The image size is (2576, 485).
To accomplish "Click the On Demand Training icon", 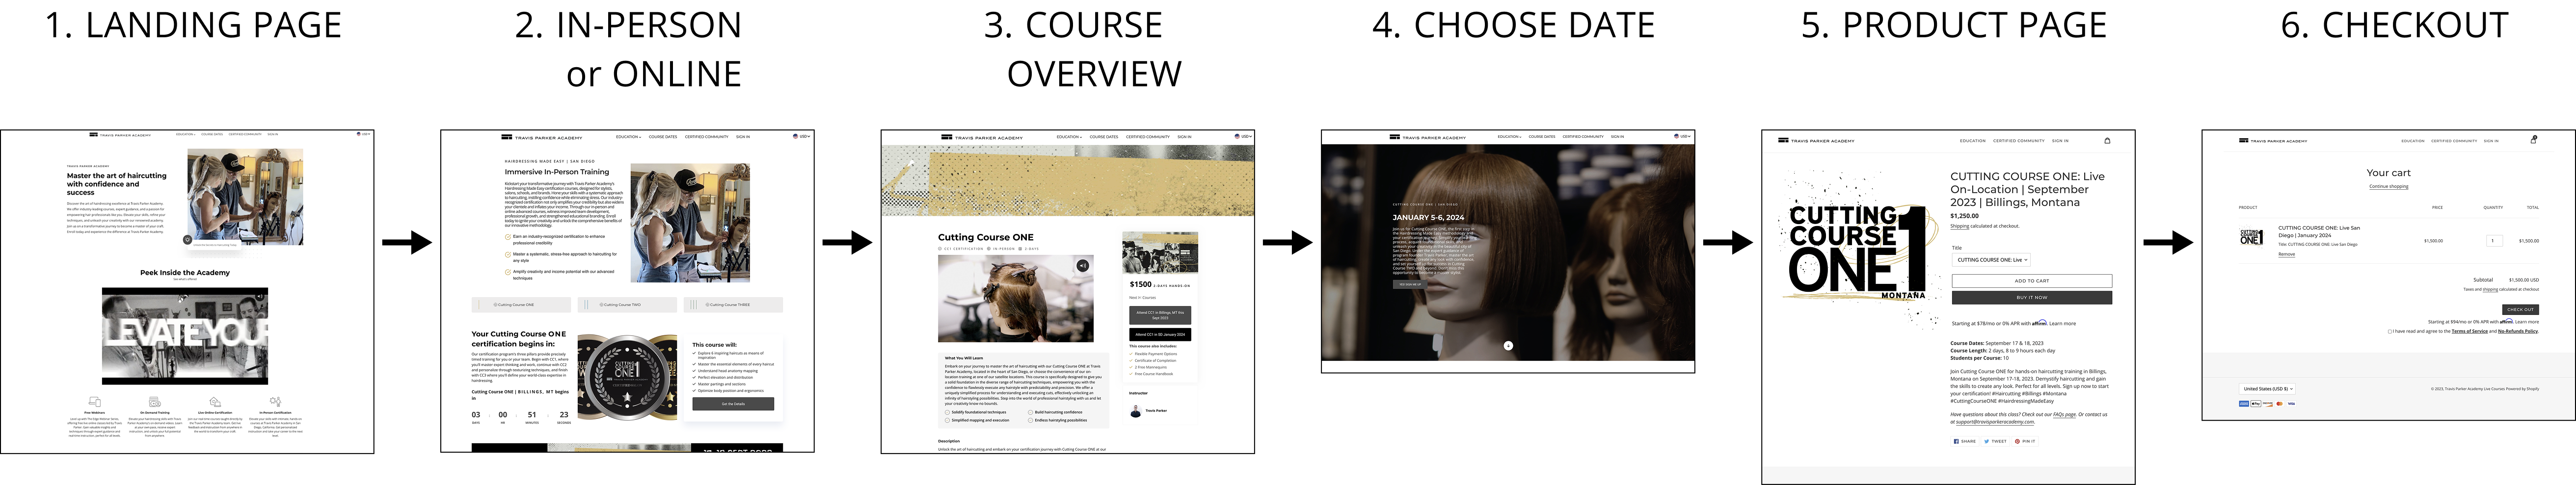I will [x=155, y=402].
